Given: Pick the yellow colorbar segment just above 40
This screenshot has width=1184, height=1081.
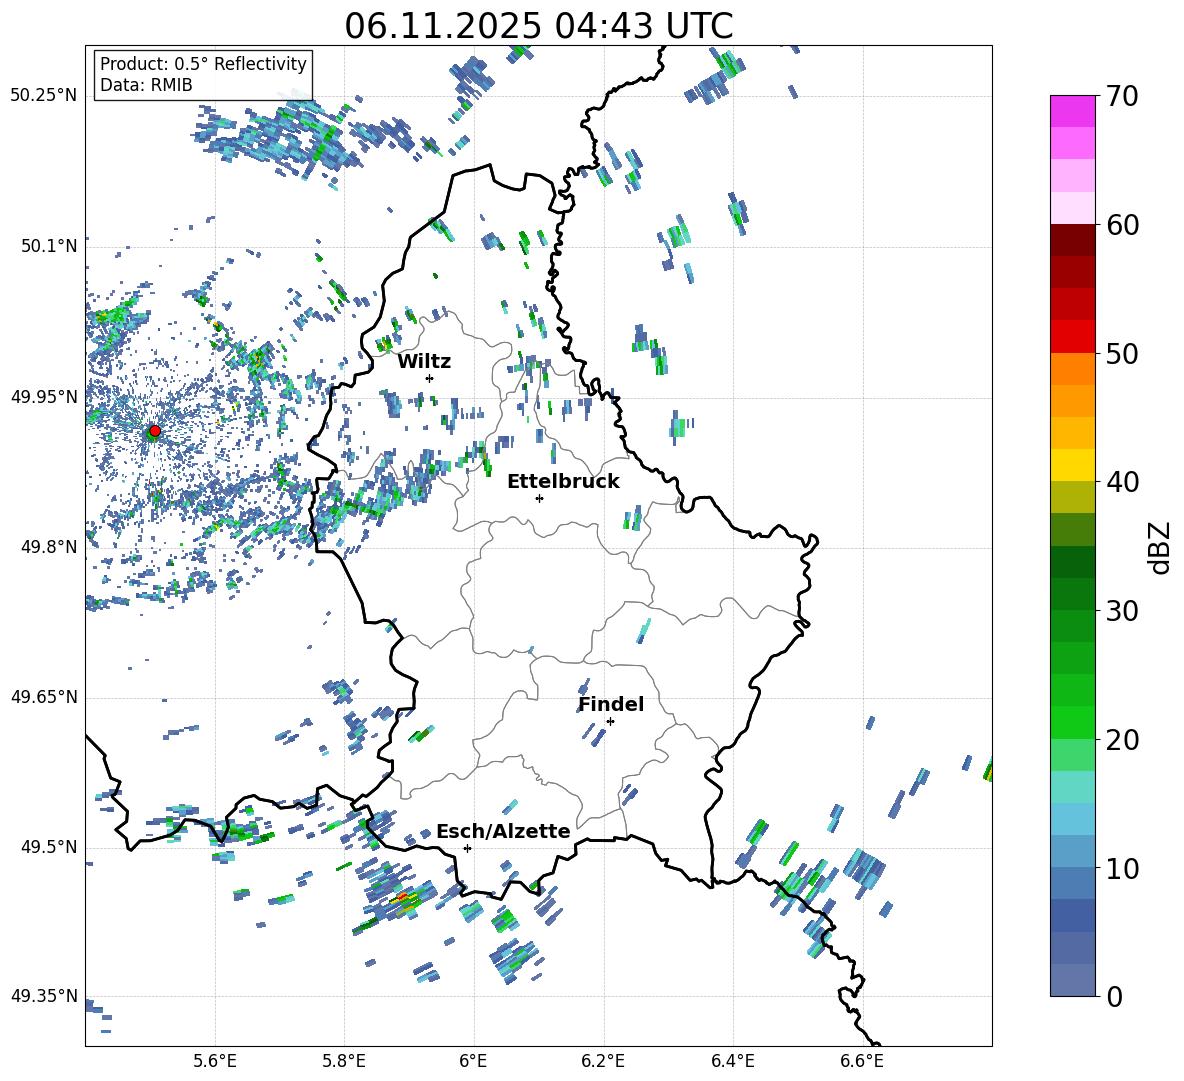Looking at the screenshot, I should click(1072, 465).
